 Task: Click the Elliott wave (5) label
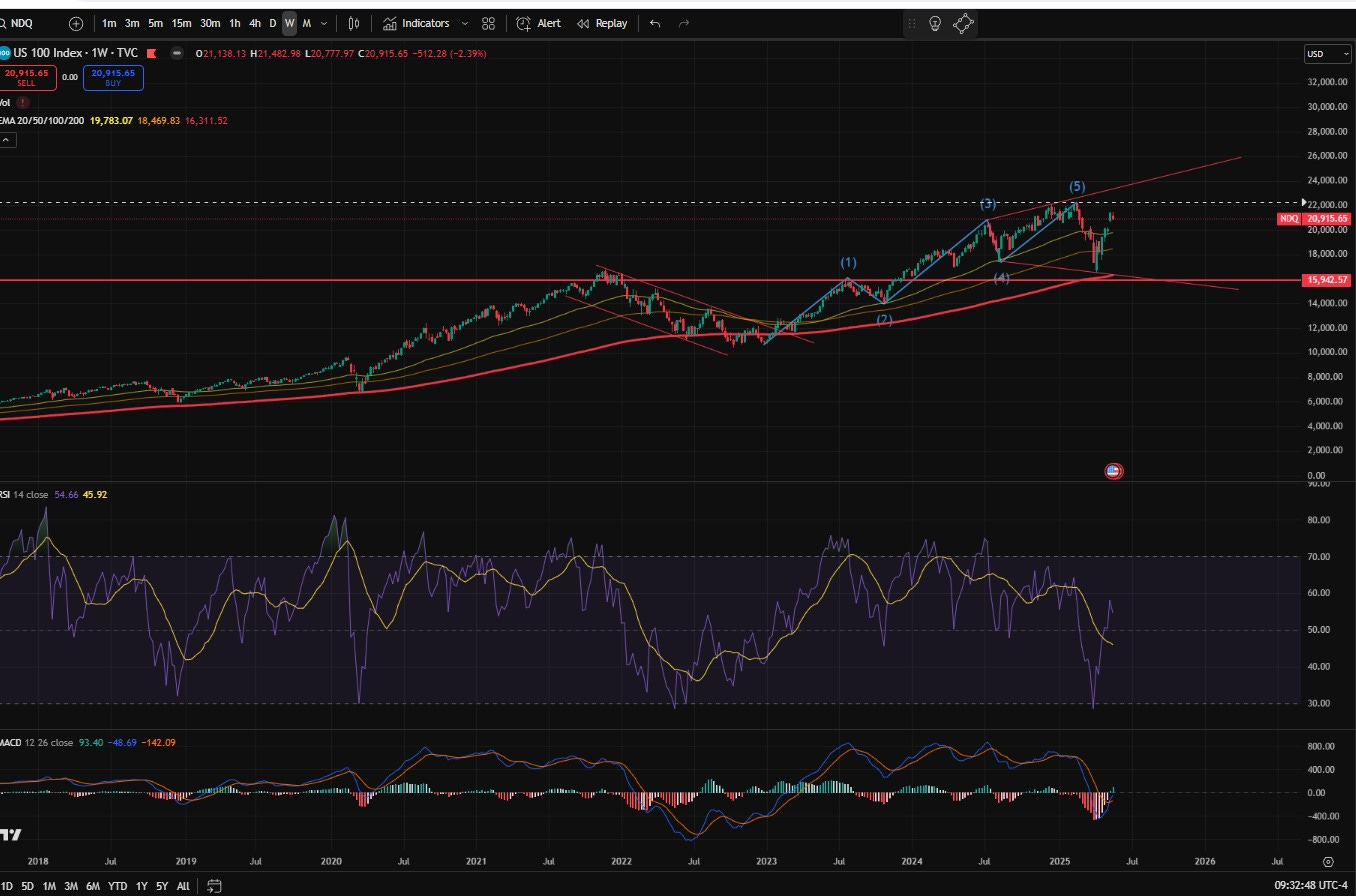click(1076, 187)
